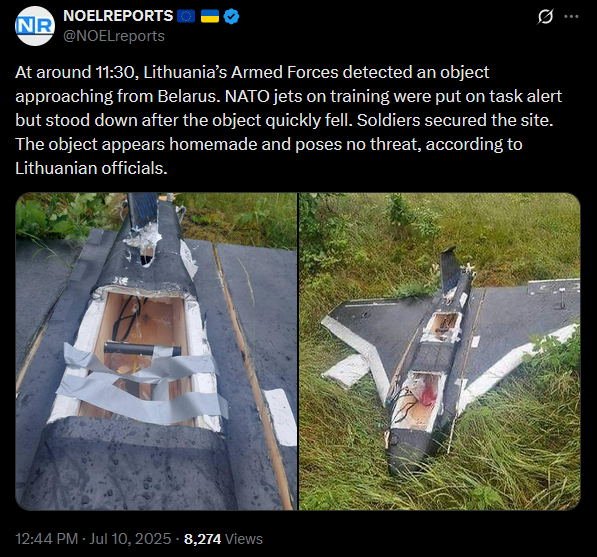Click the NOELREPORTS profile avatar
Image resolution: width=597 pixels, height=557 pixels.
pyautogui.click(x=35, y=26)
